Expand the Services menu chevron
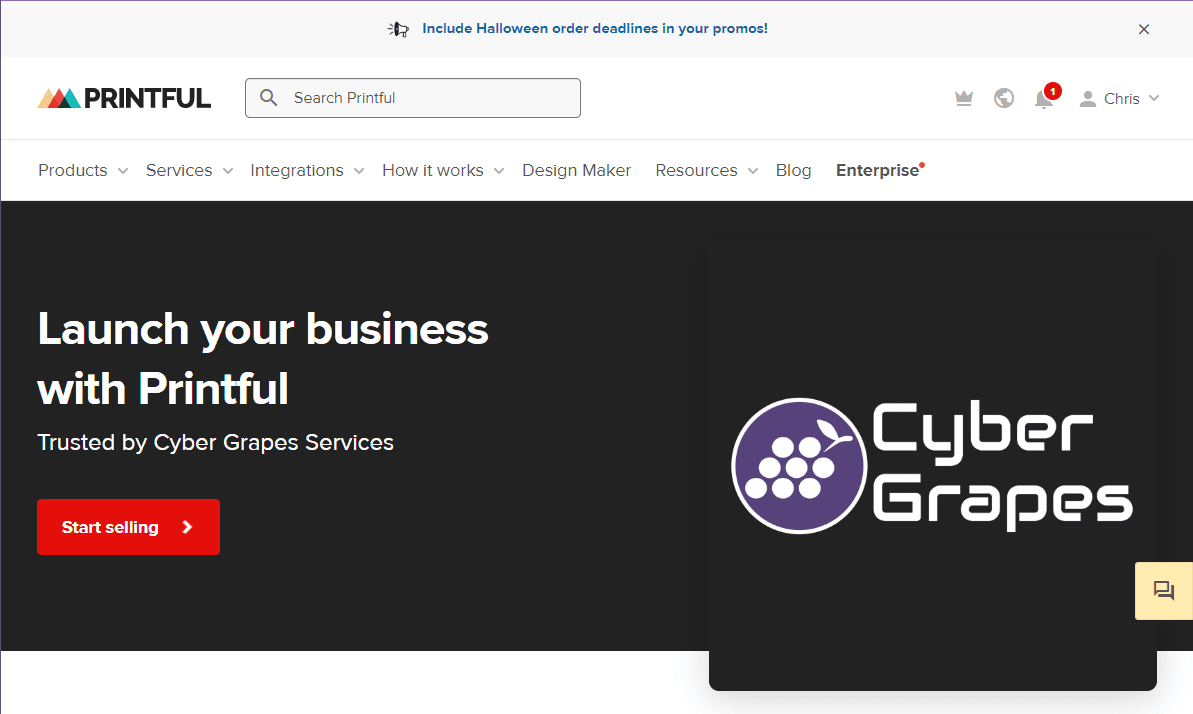This screenshot has width=1193, height=714. tap(227, 171)
